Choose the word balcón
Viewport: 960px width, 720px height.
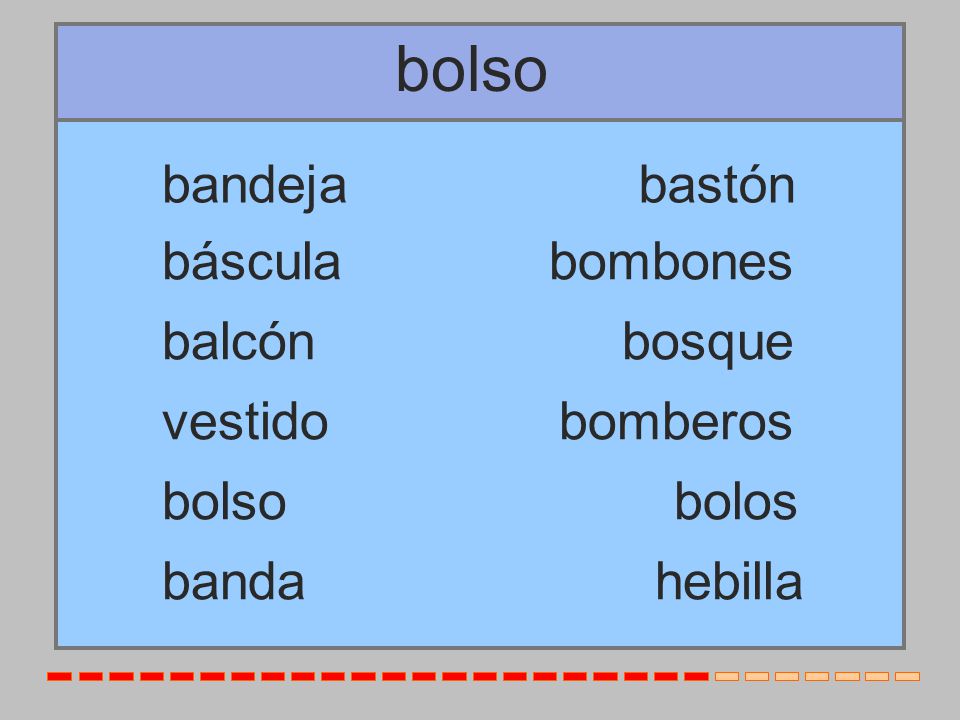pos(238,341)
